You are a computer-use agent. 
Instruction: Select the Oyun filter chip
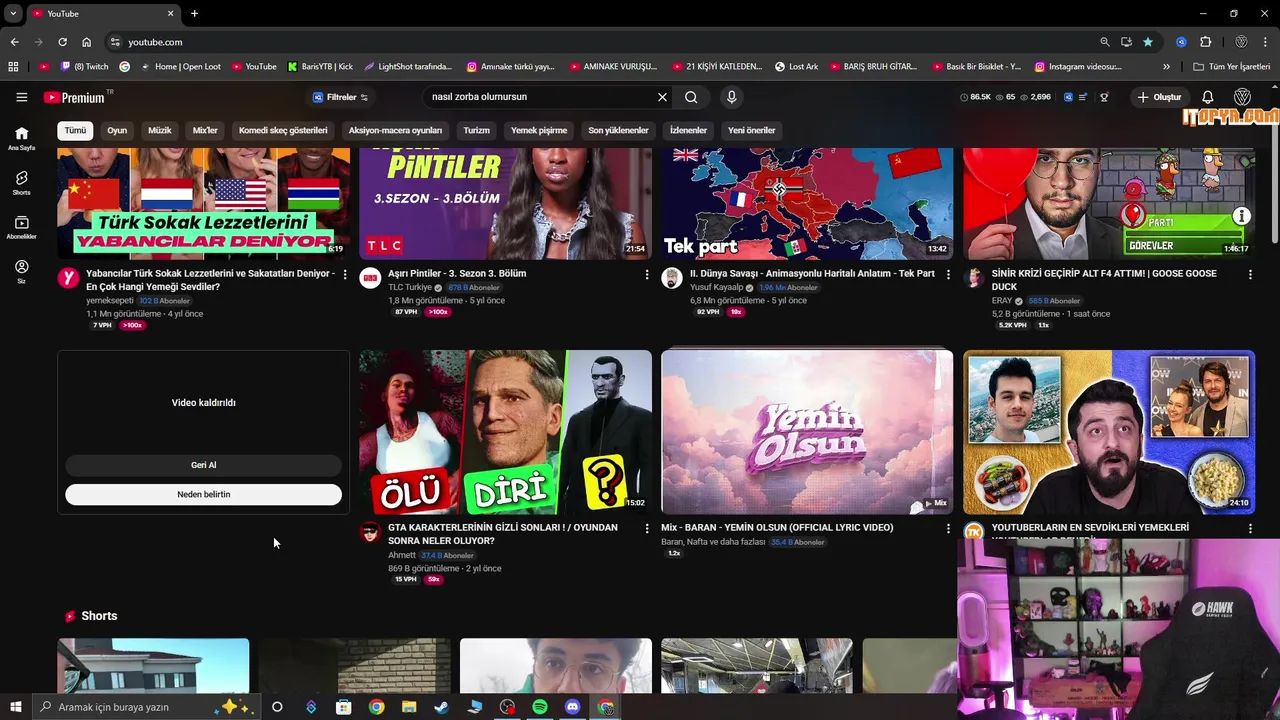117,130
